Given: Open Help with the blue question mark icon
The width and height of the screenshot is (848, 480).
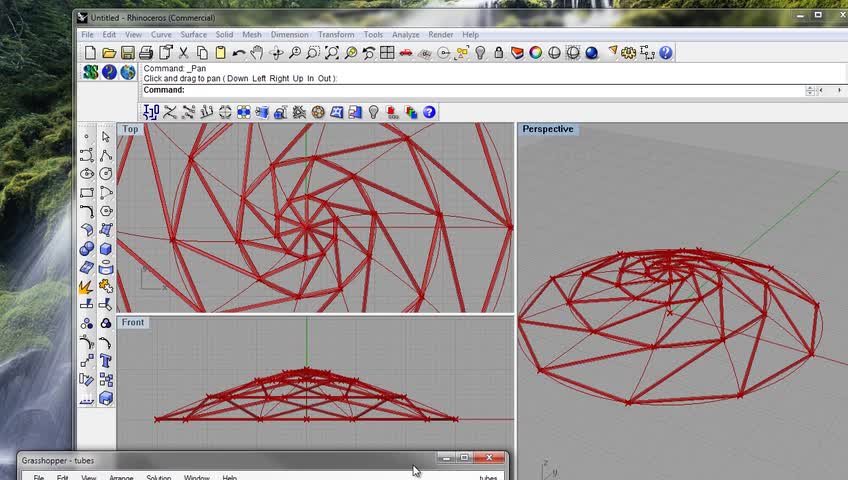Looking at the screenshot, I should tap(666, 52).
